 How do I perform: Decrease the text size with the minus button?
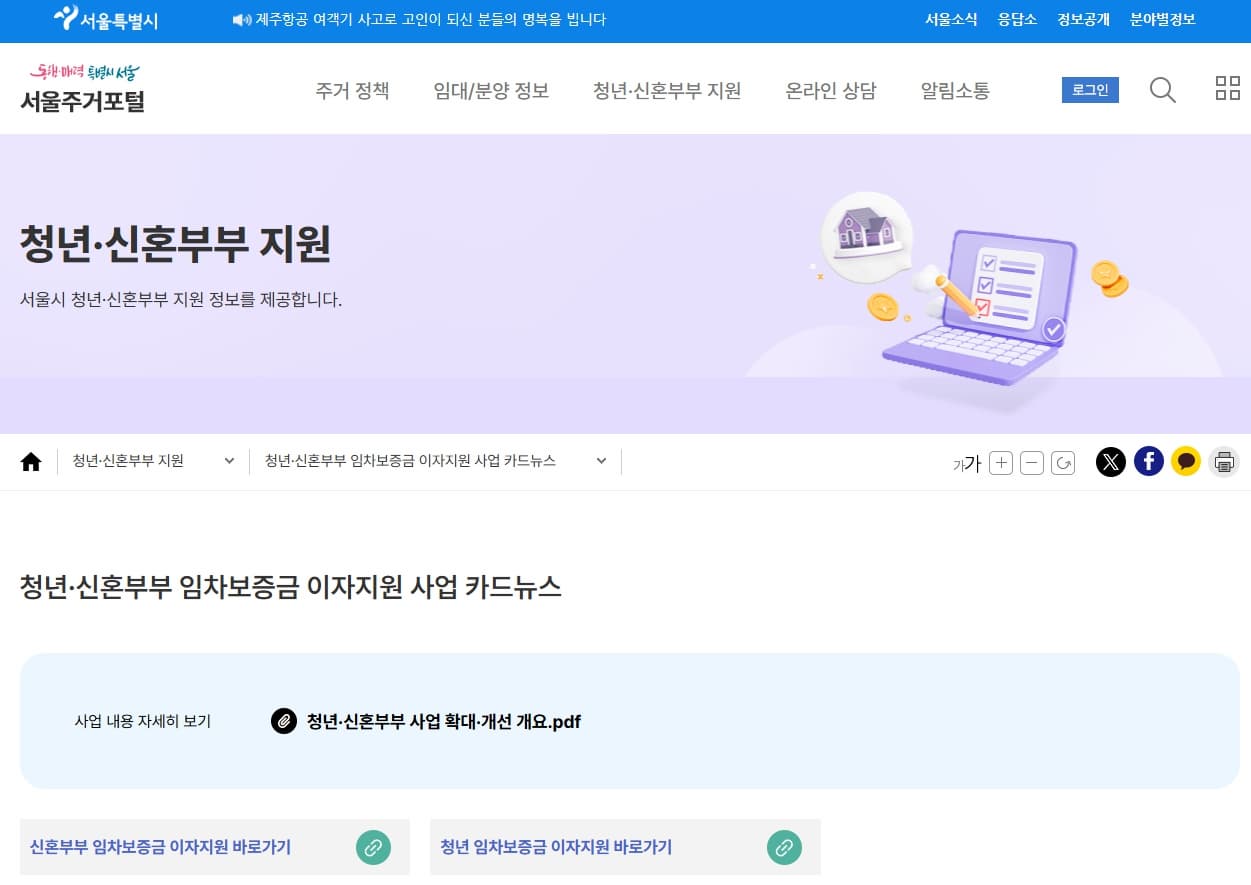click(1032, 462)
